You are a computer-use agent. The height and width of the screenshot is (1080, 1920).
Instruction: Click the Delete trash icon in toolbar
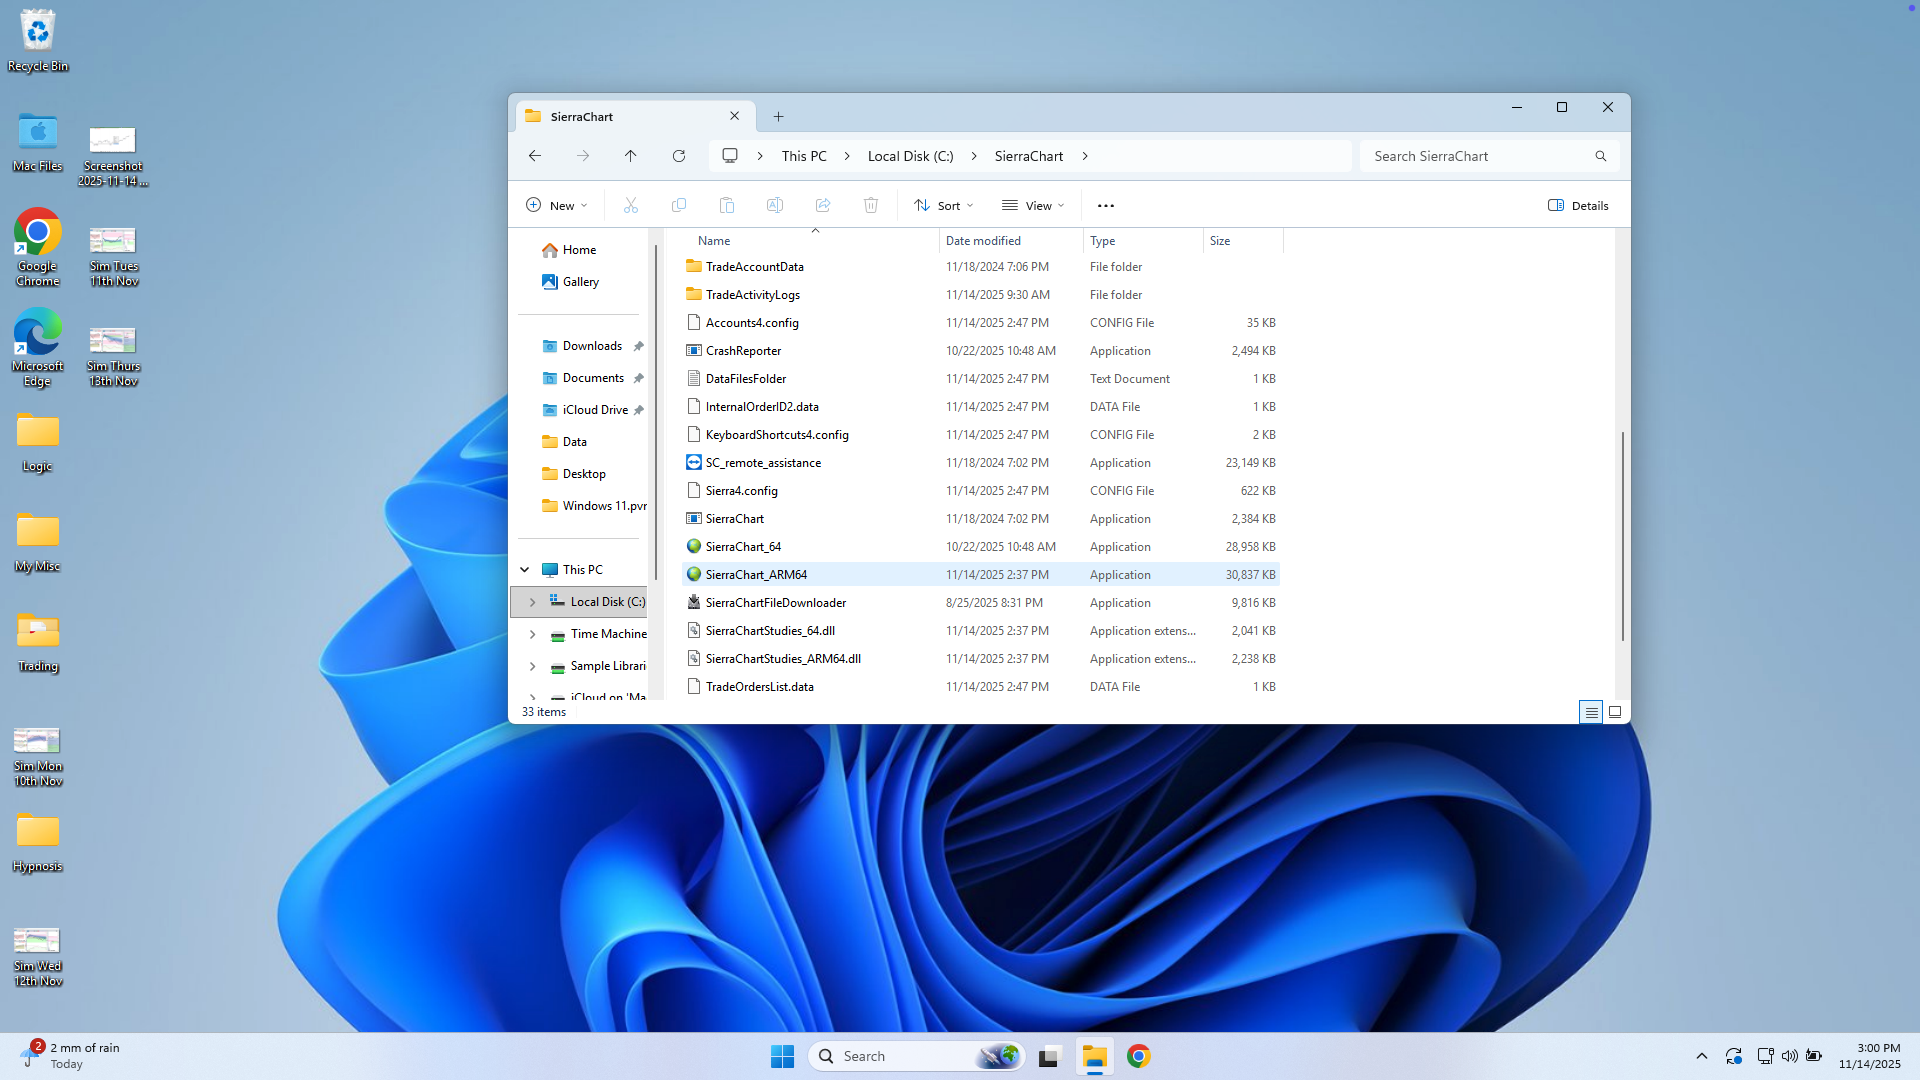(871, 205)
